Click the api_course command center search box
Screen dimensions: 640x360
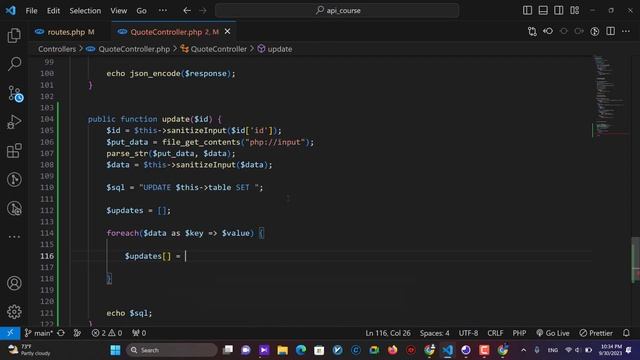click(337, 11)
